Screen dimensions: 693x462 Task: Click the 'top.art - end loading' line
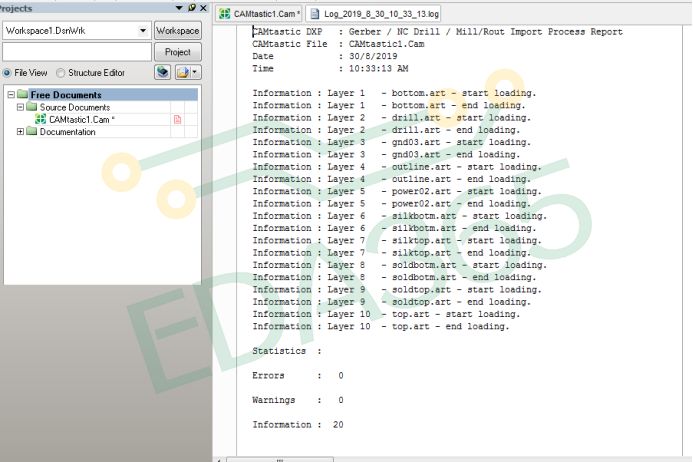click(x=381, y=326)
